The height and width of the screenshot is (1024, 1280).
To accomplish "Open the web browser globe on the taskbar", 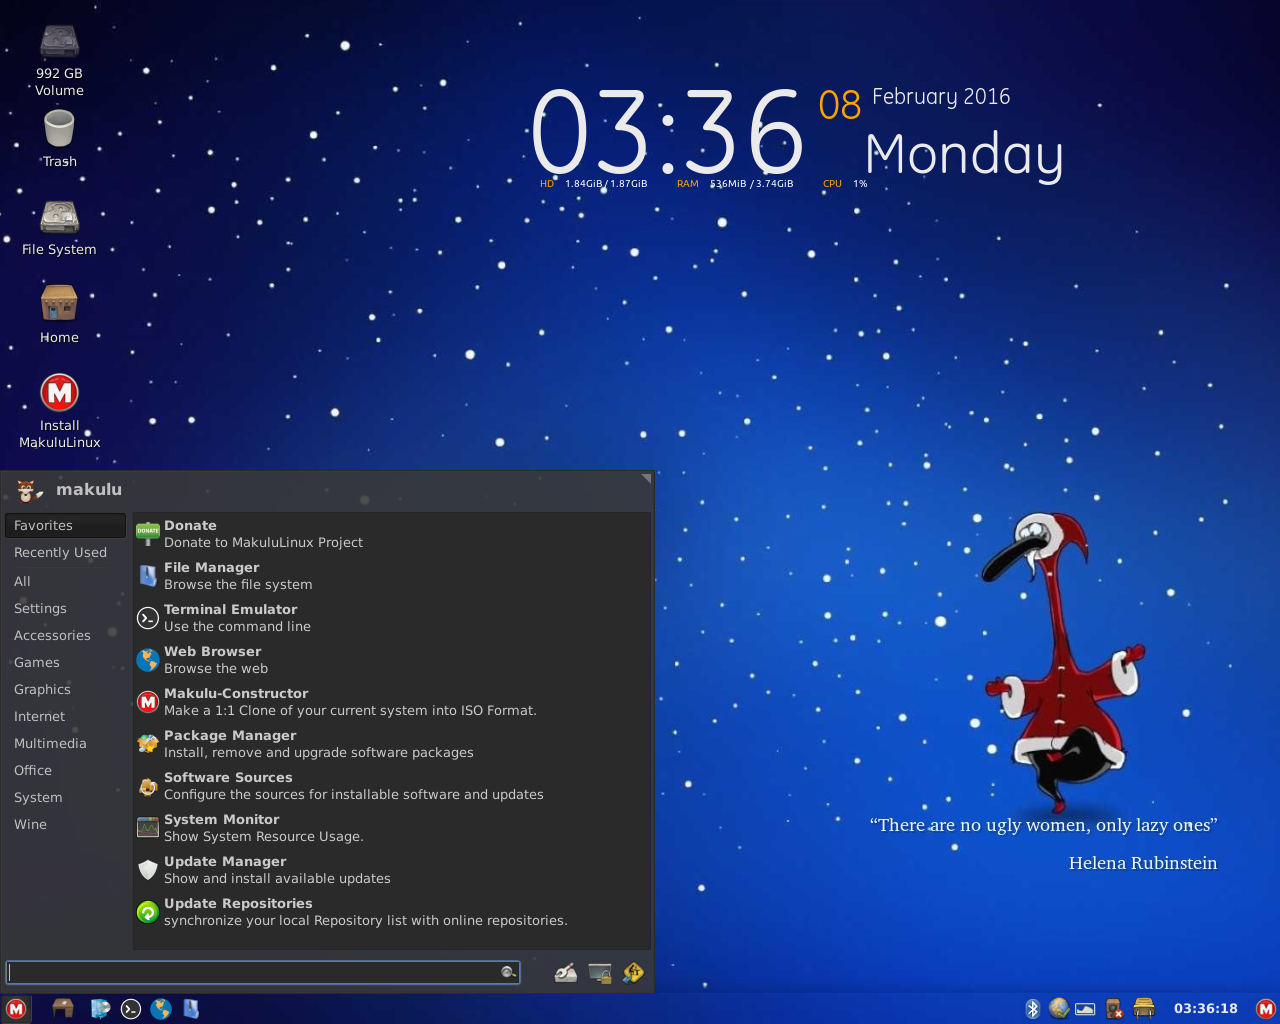I will click(x=161, y=1009).
